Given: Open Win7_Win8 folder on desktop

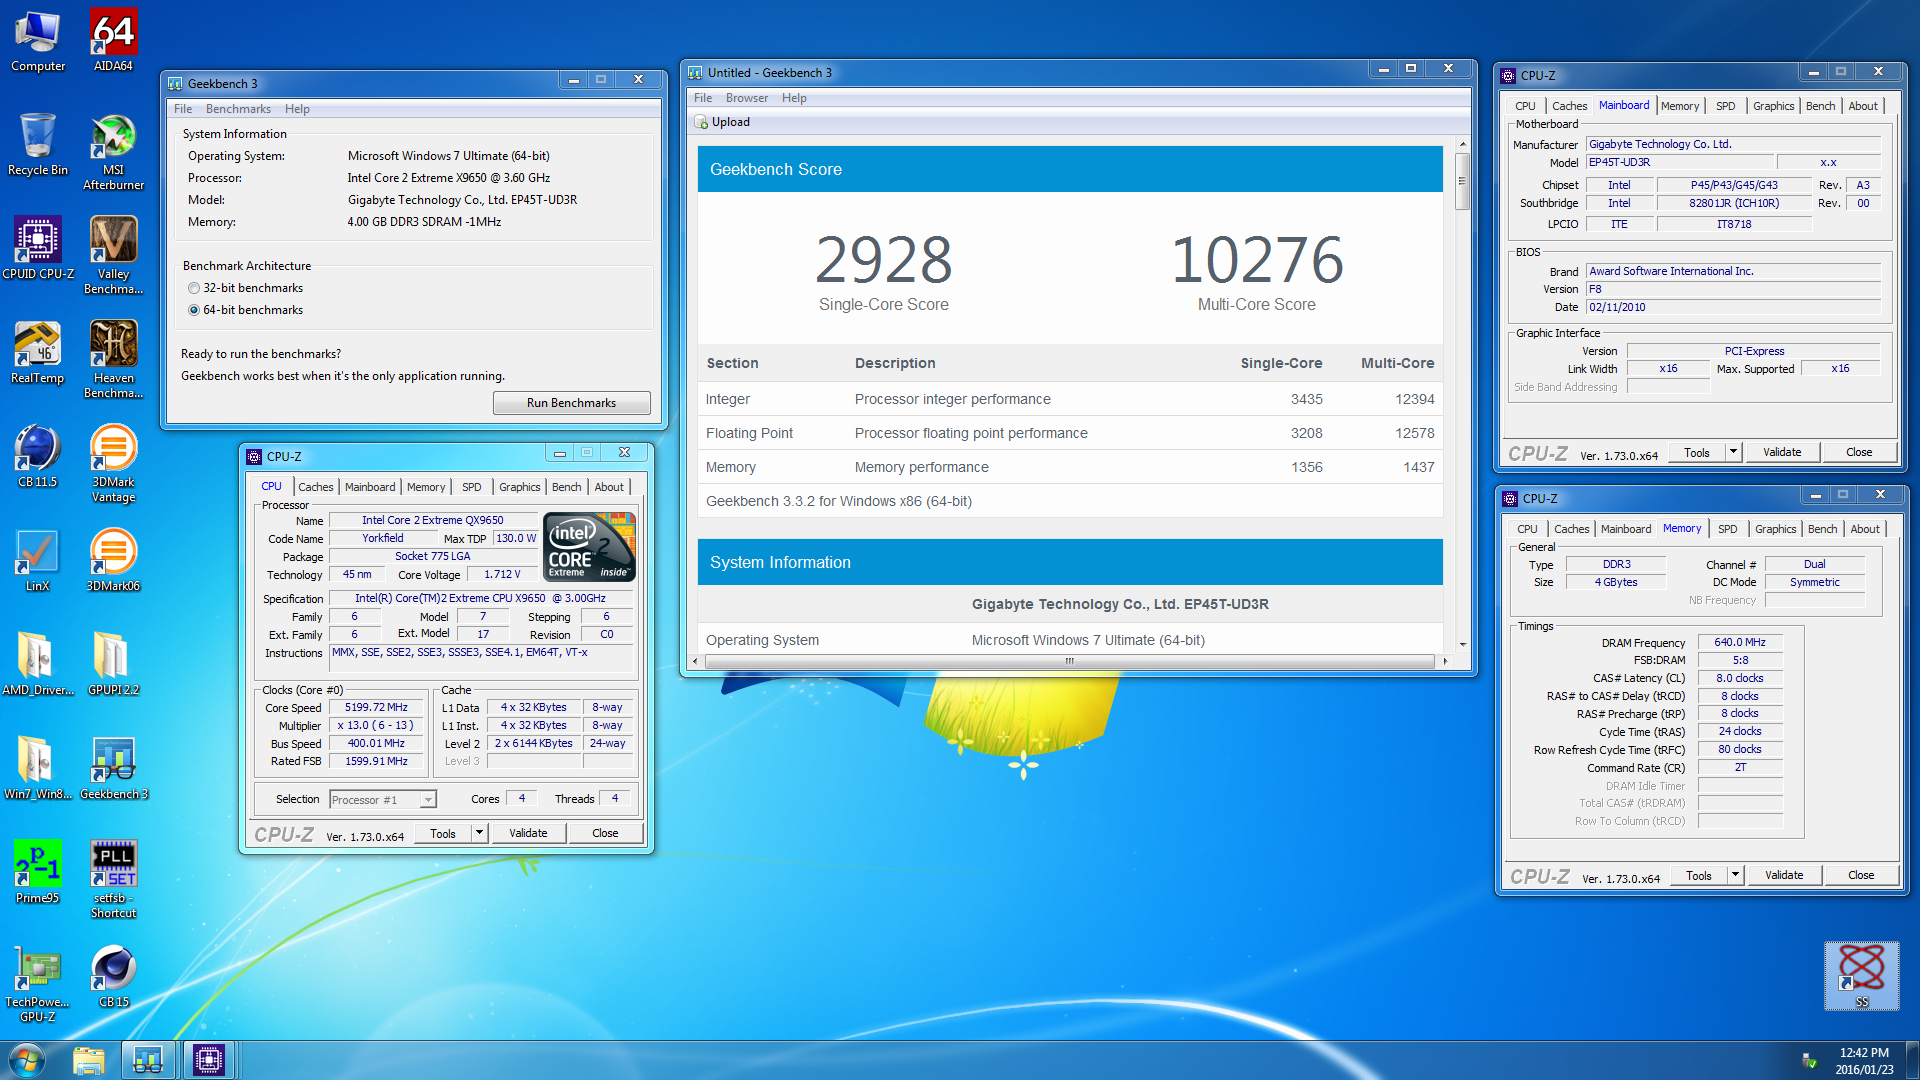Looking at the screenshot, I should point(38,769).
